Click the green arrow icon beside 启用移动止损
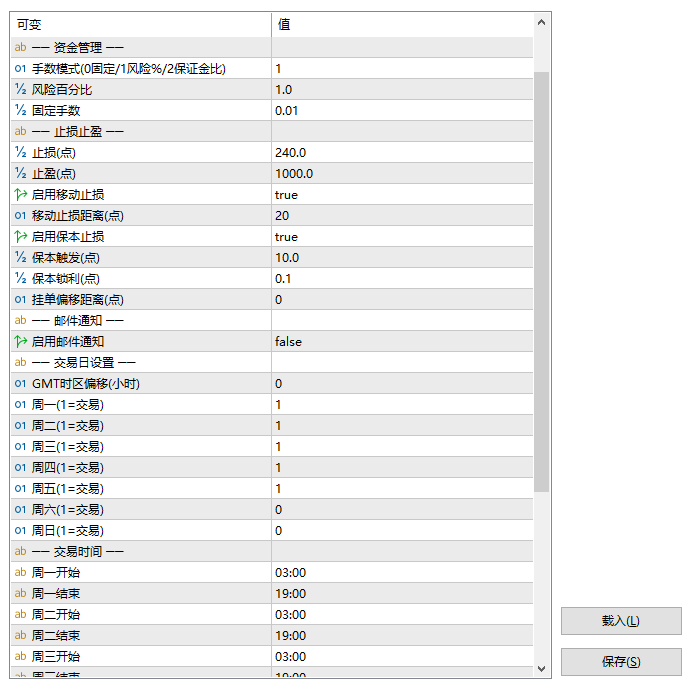Image resolution: width=691 pixels, height=689 pixels. [20, 194]
